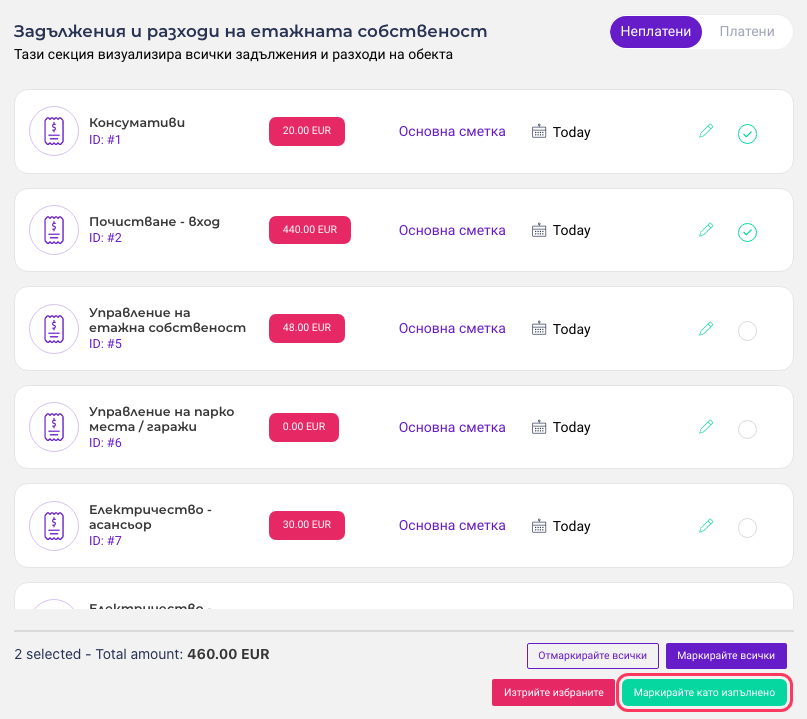Click the ID: #1 label

105,139
